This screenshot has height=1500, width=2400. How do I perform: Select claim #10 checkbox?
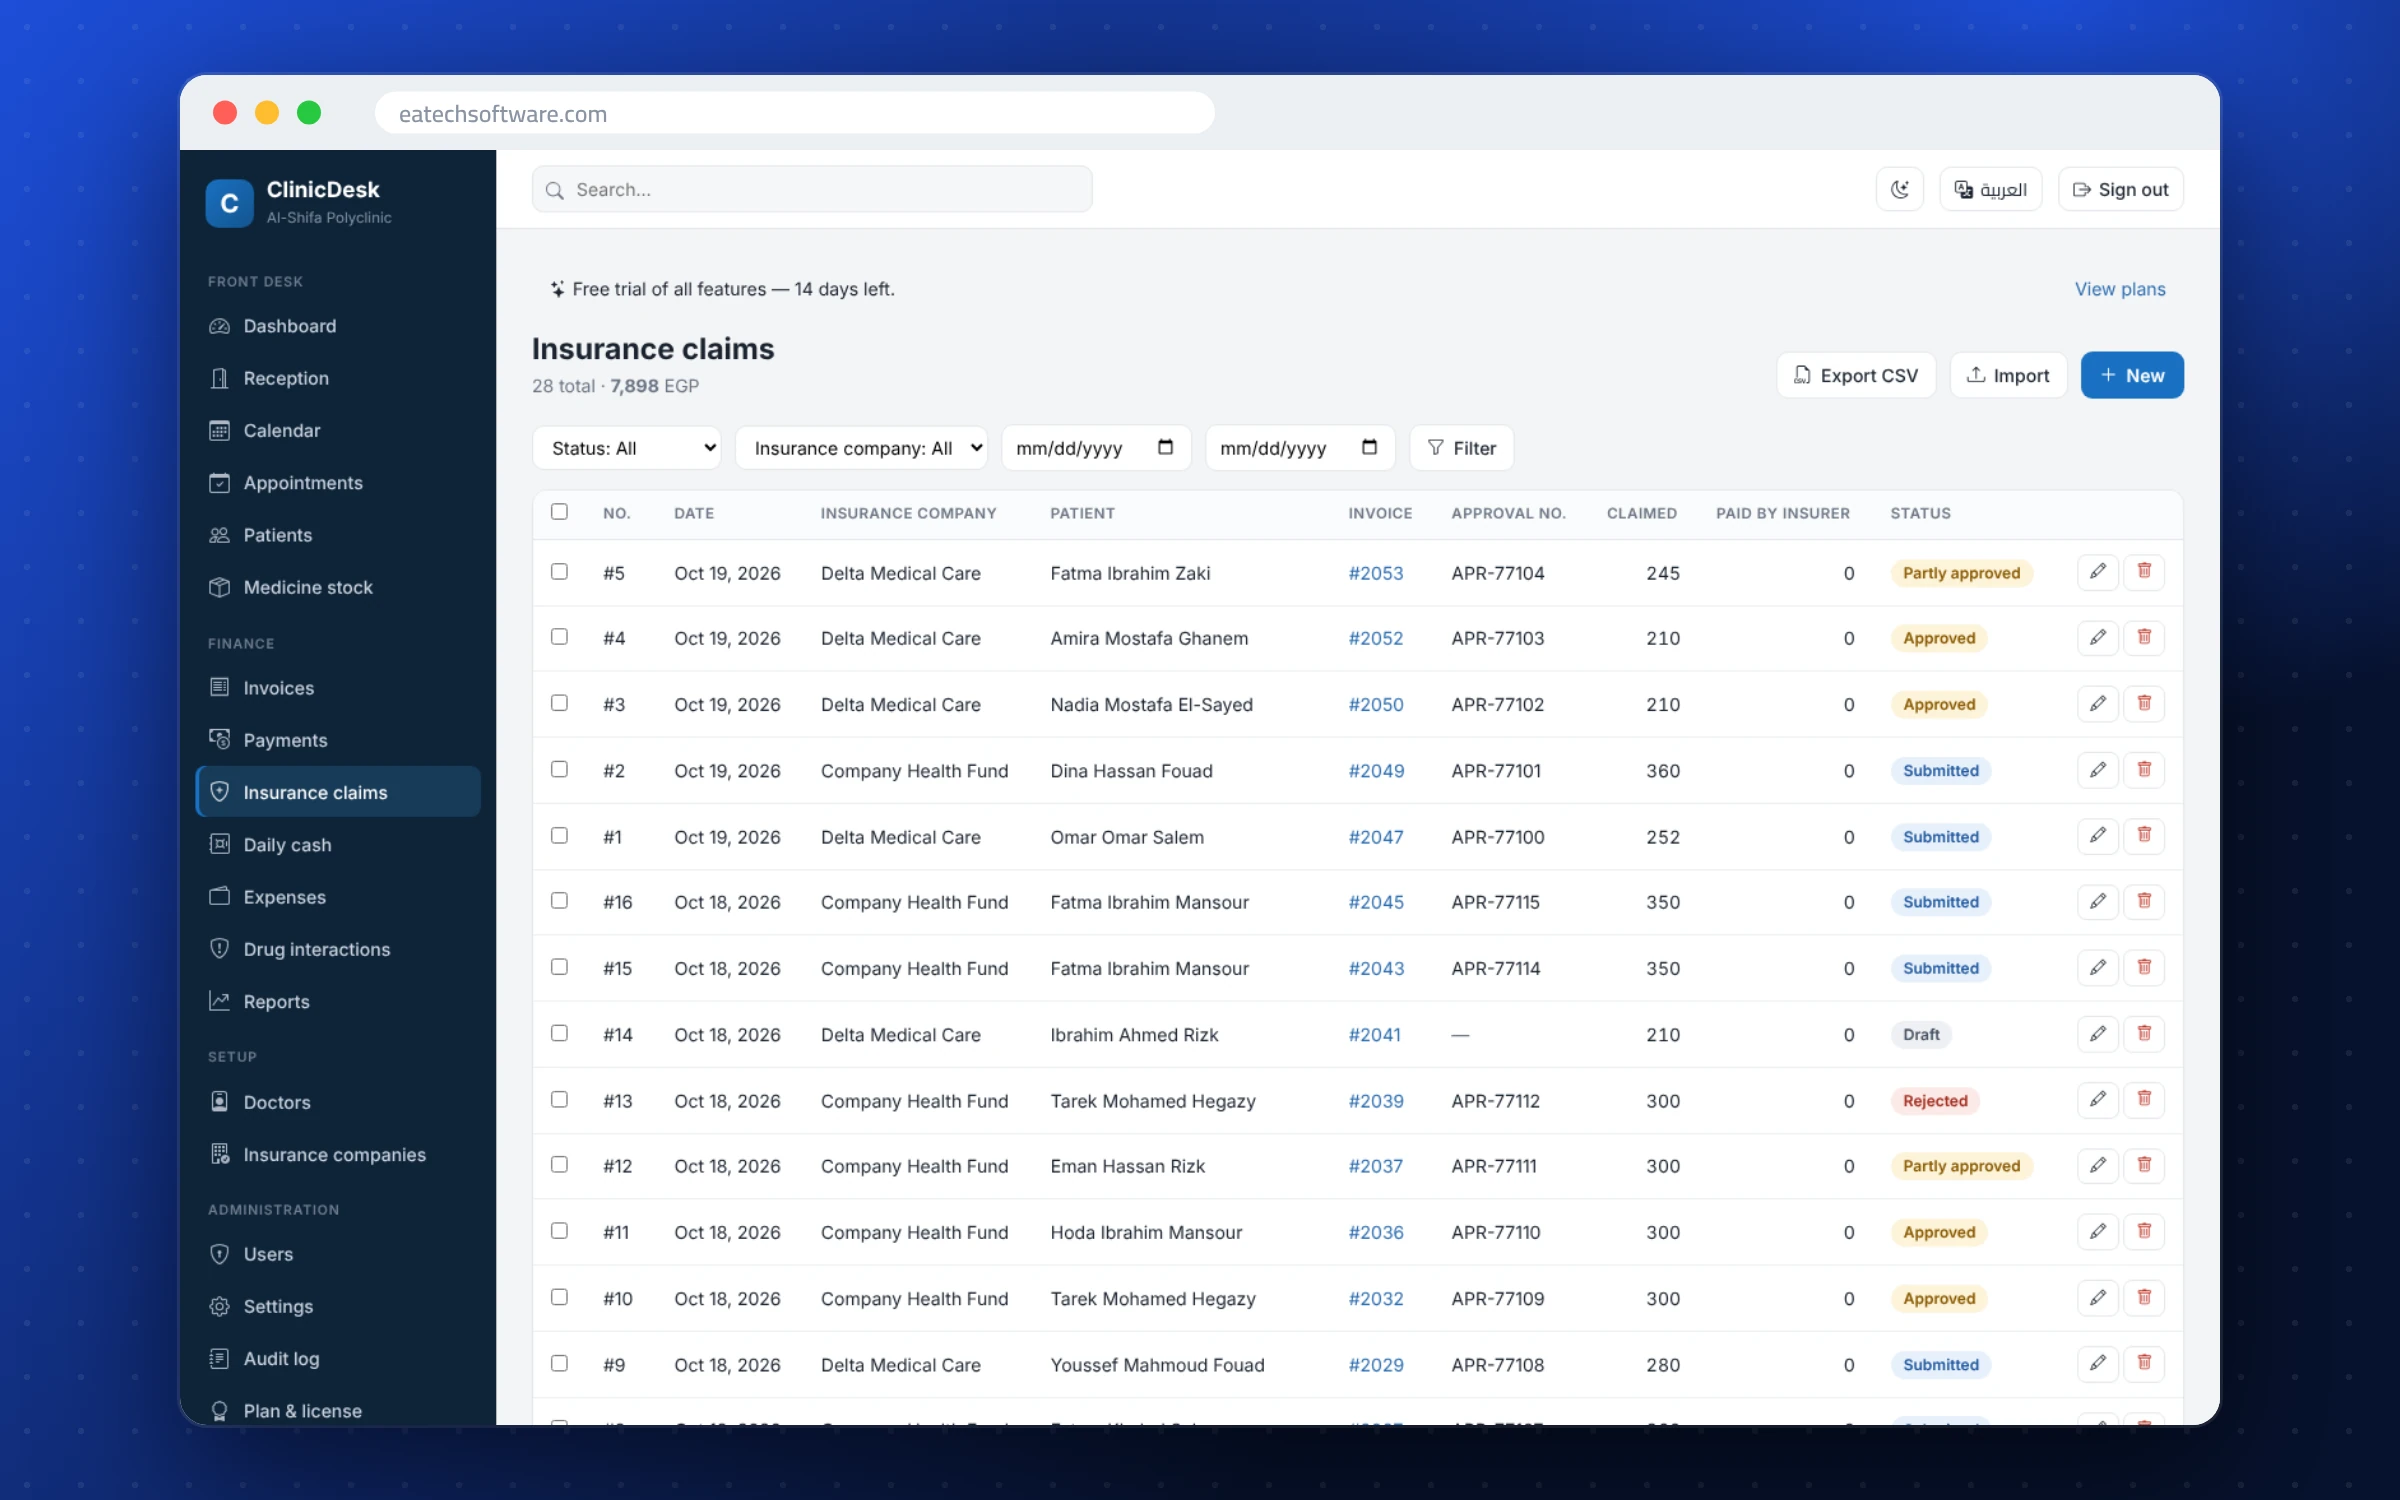[559, 1297]
